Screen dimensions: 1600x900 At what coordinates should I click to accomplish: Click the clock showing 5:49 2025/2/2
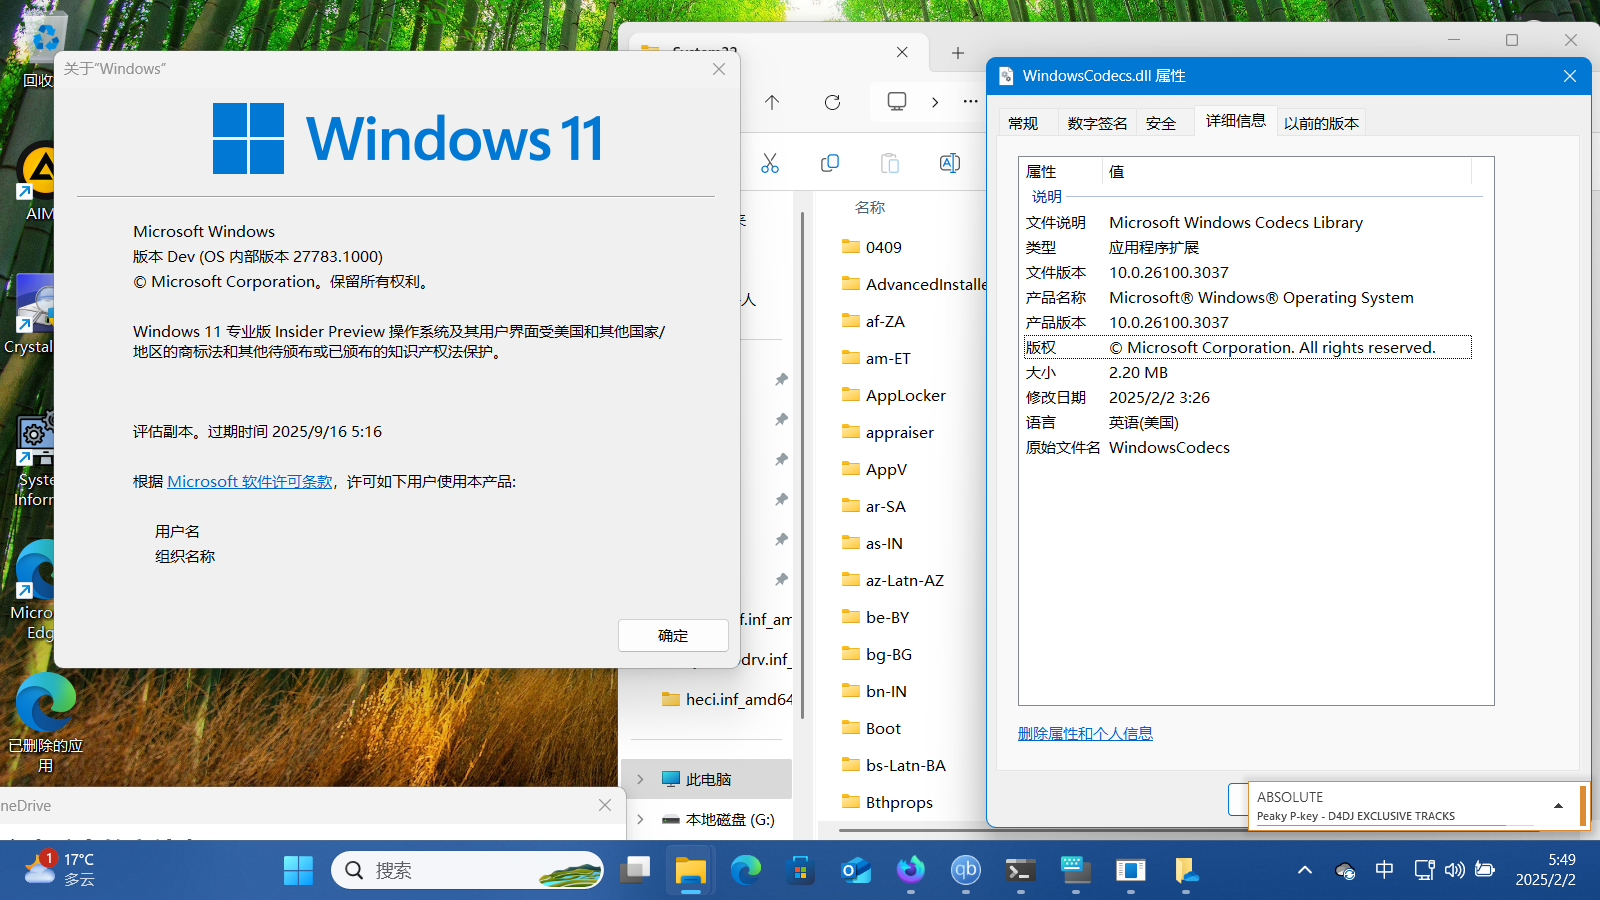click(x=1546, y=870)
